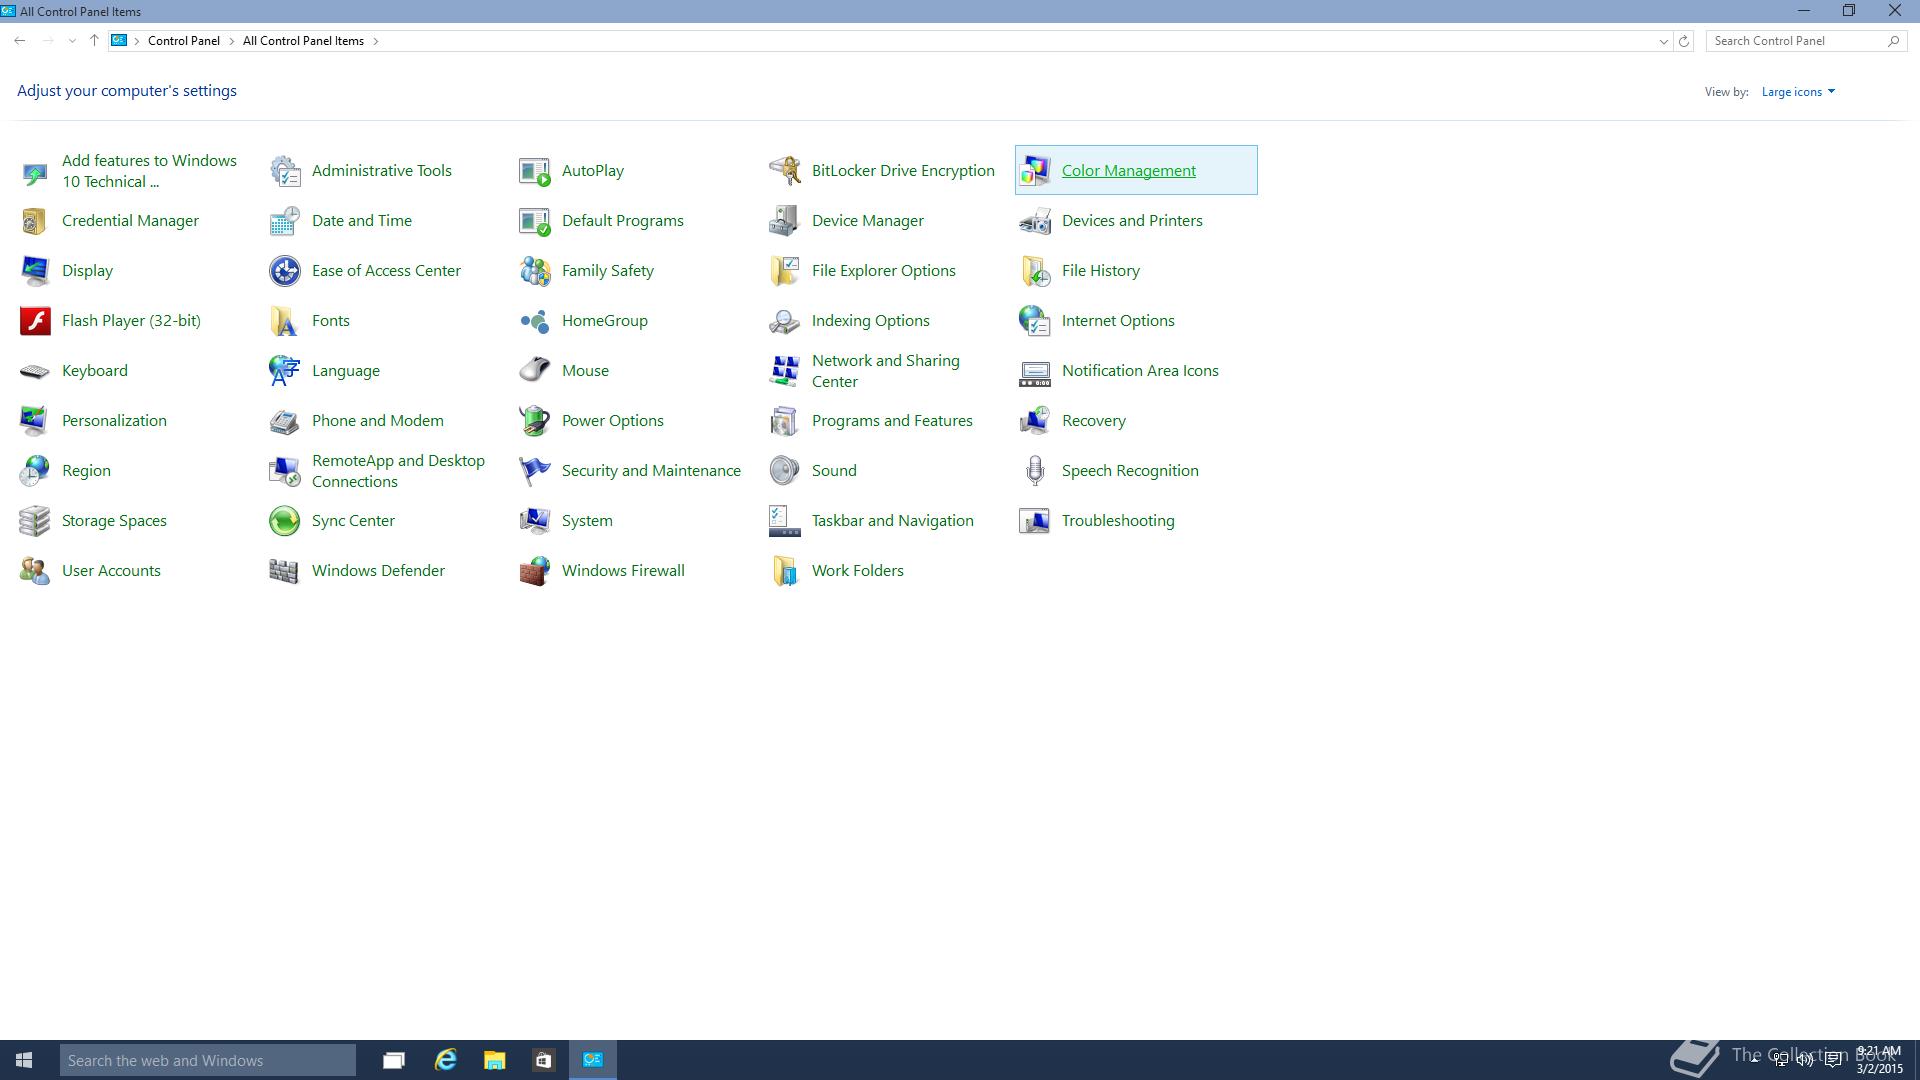Screen dimensions: 1920x1080
Task: Open the Power Options icon
Action: [535, 421]
